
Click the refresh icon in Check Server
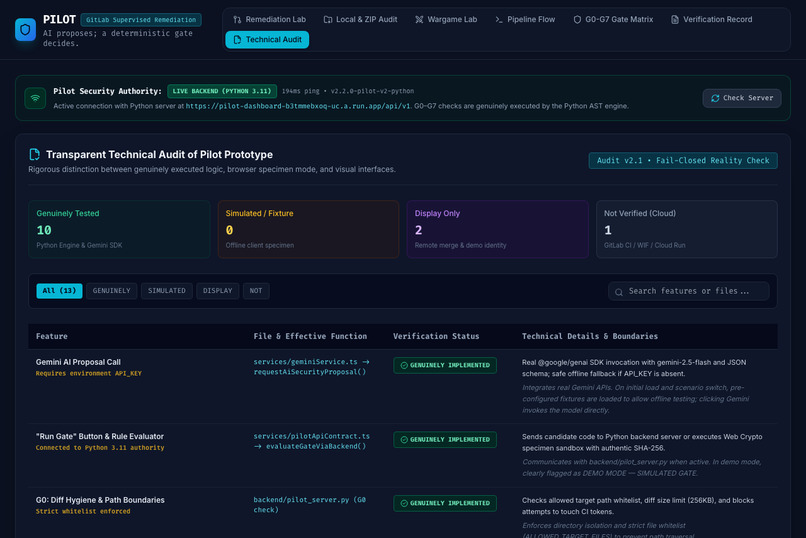715,98
